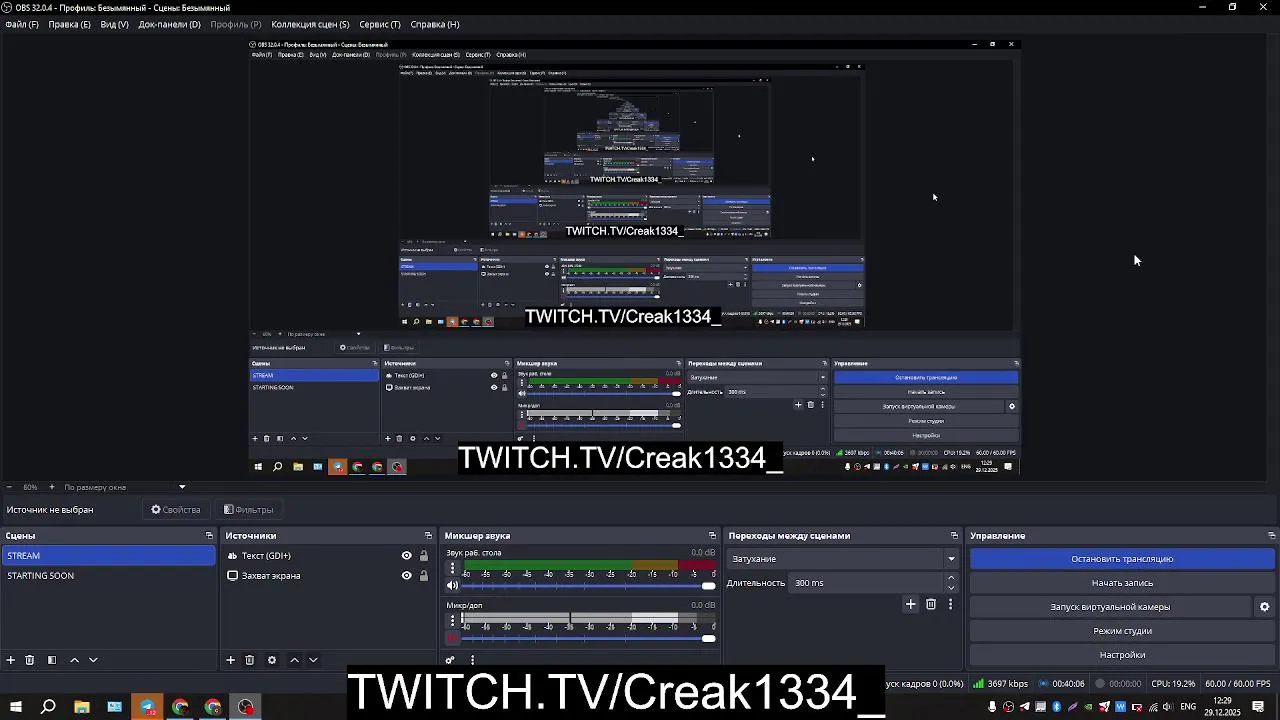The width and height of the screenshot is (1280, 720).
Task: Zoom in the preview with the plus
Action: [x=51, y=487]
